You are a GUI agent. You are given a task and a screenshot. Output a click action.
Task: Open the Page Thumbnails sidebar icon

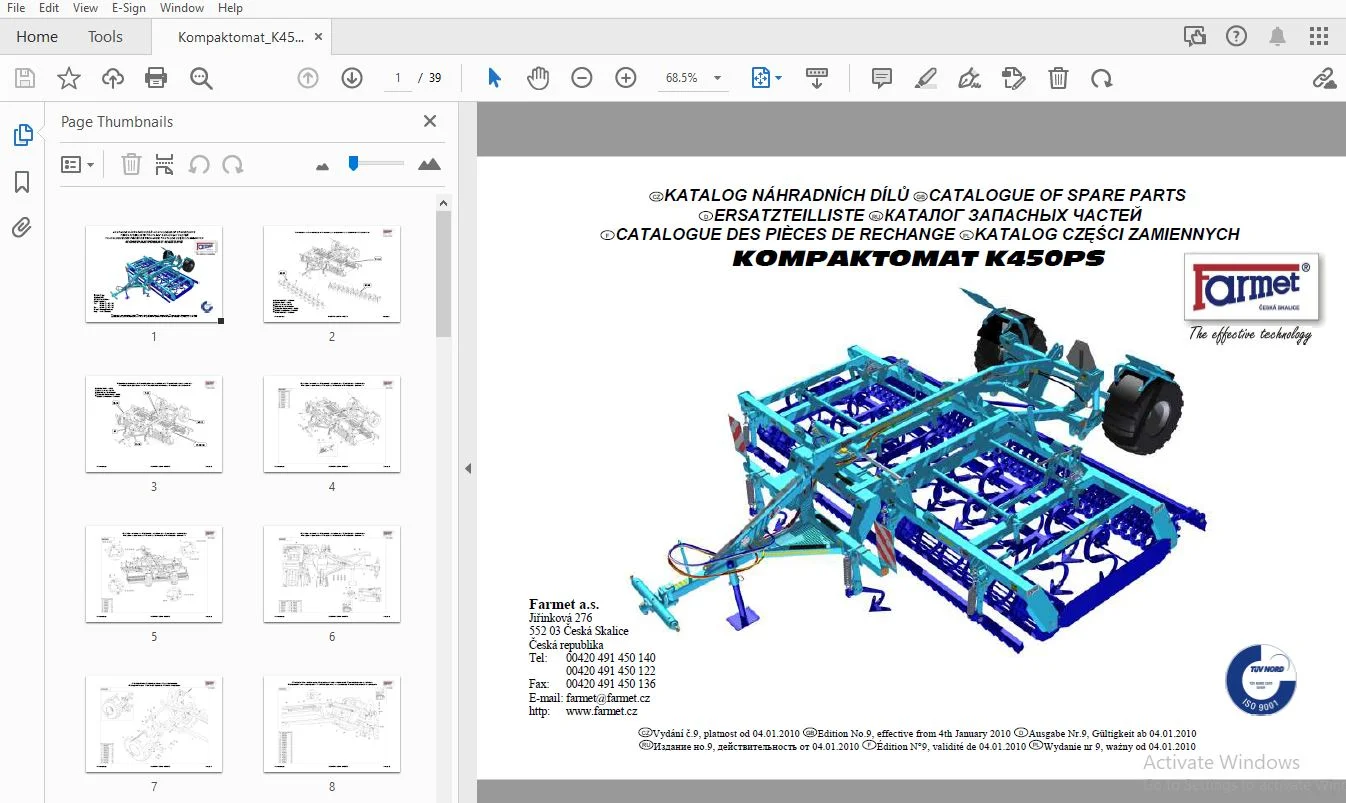coord(22,135)
